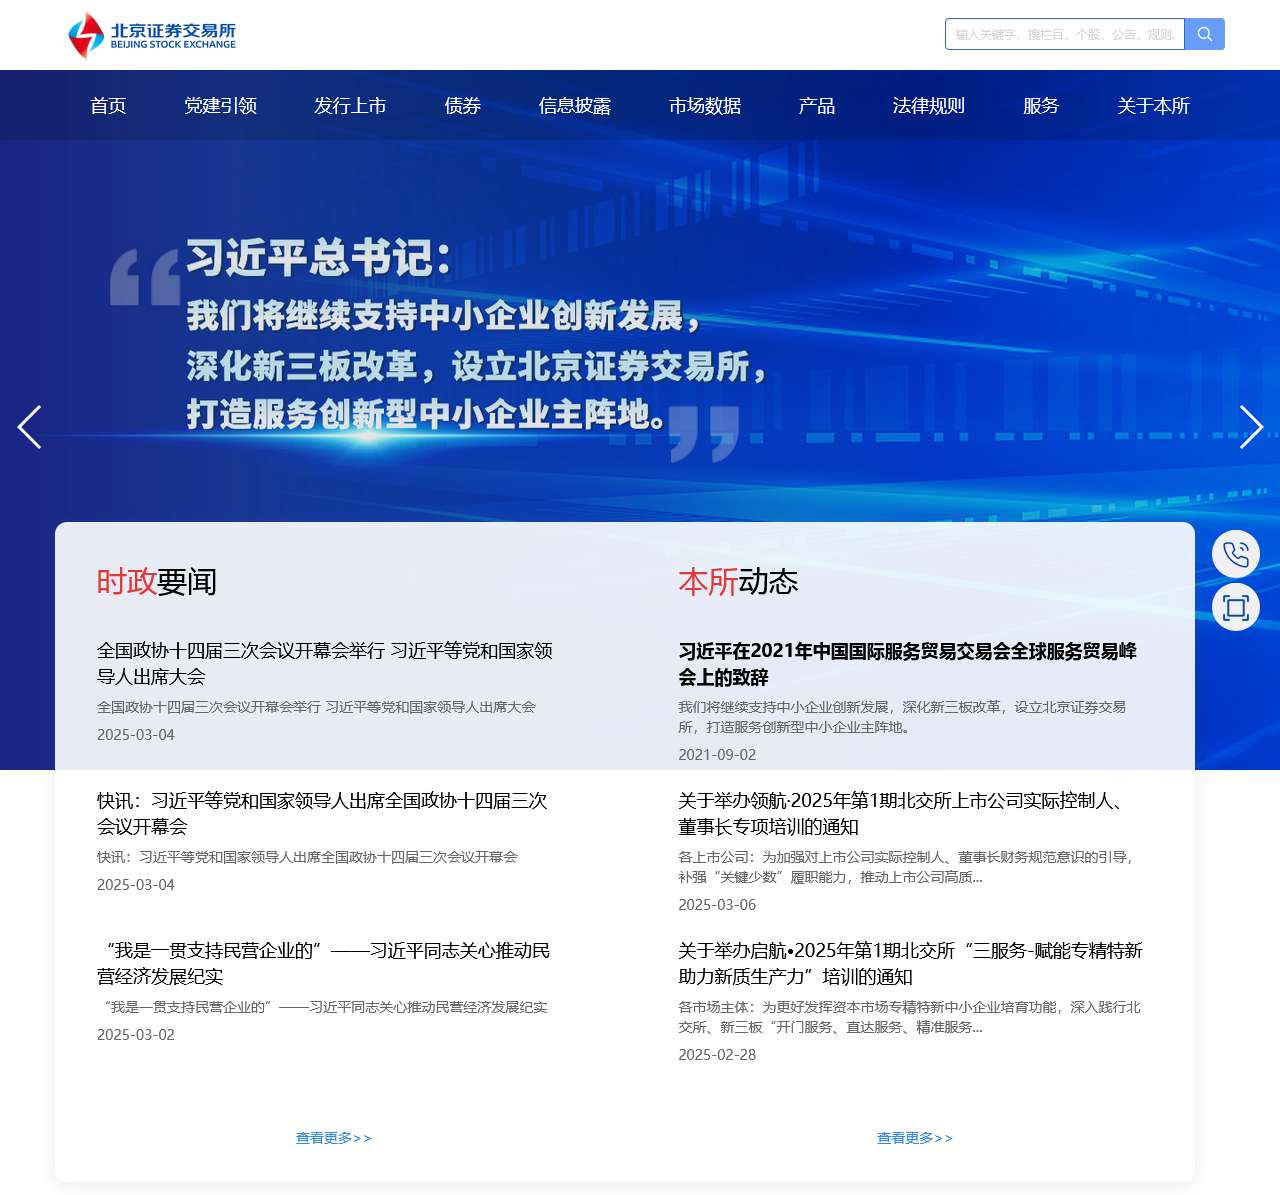The width and height of the screenshot is (1280, 1195).
Task: Advance to the next banner slide arrow
Action: (x=1251, y=427)
